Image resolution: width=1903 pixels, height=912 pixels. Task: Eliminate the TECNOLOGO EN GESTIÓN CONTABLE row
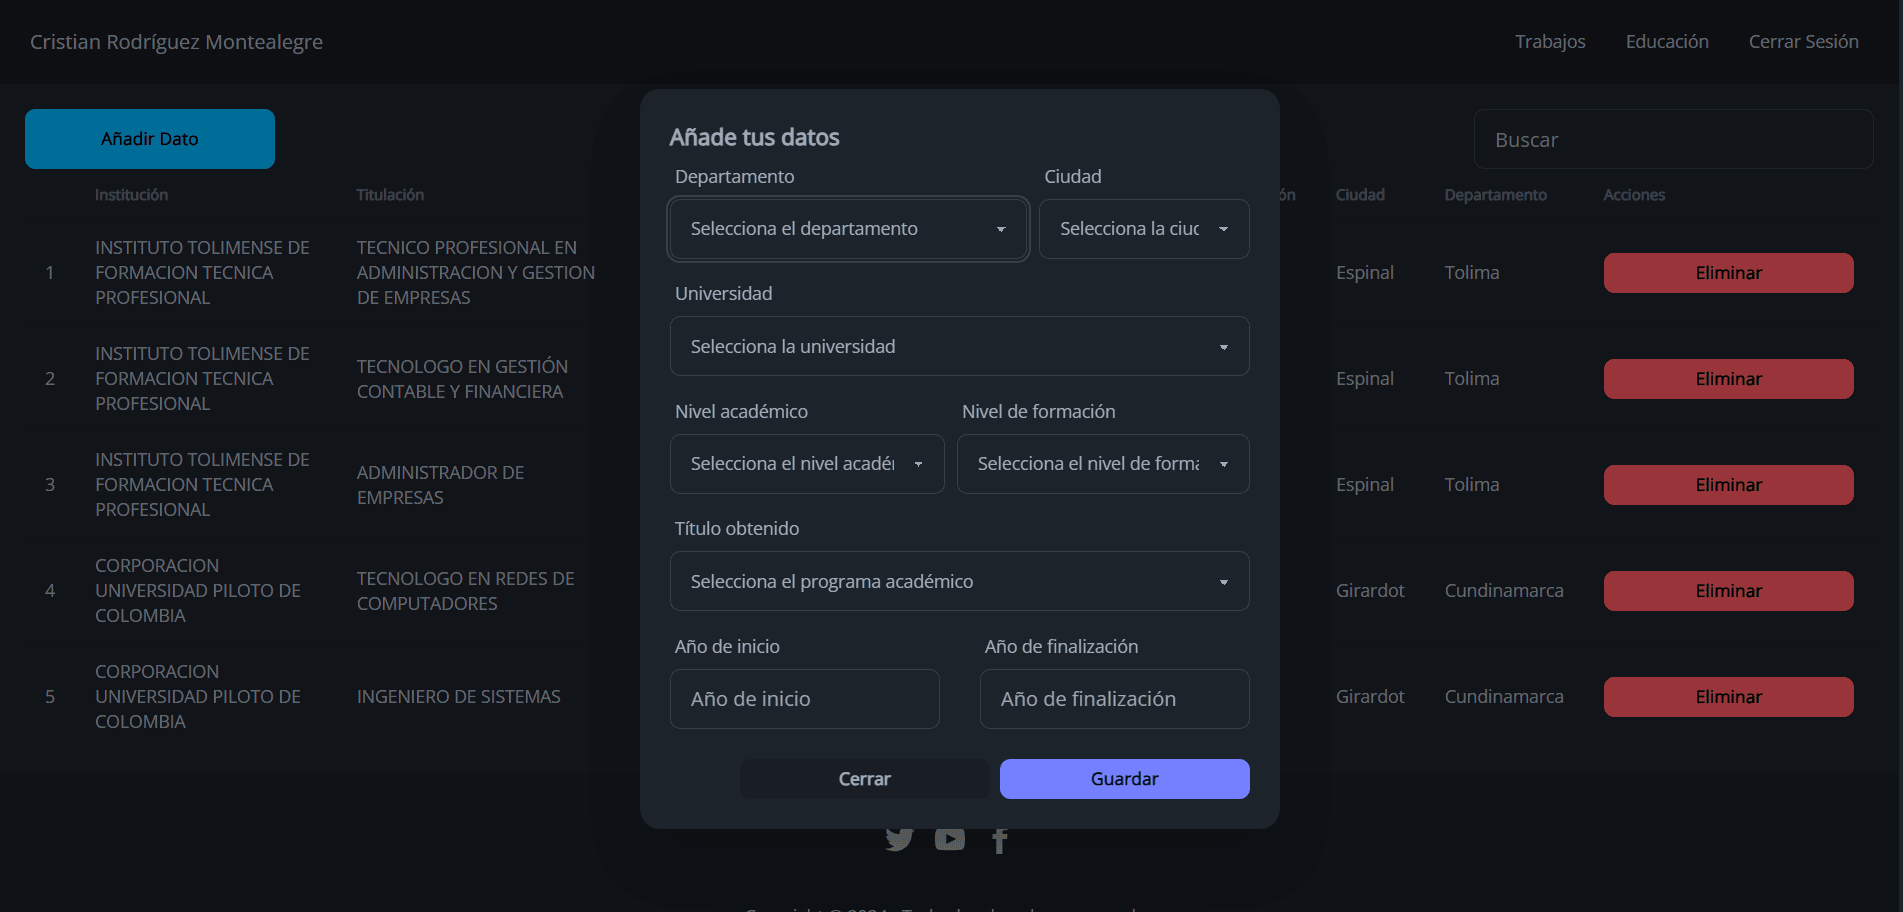point(1729,379)
